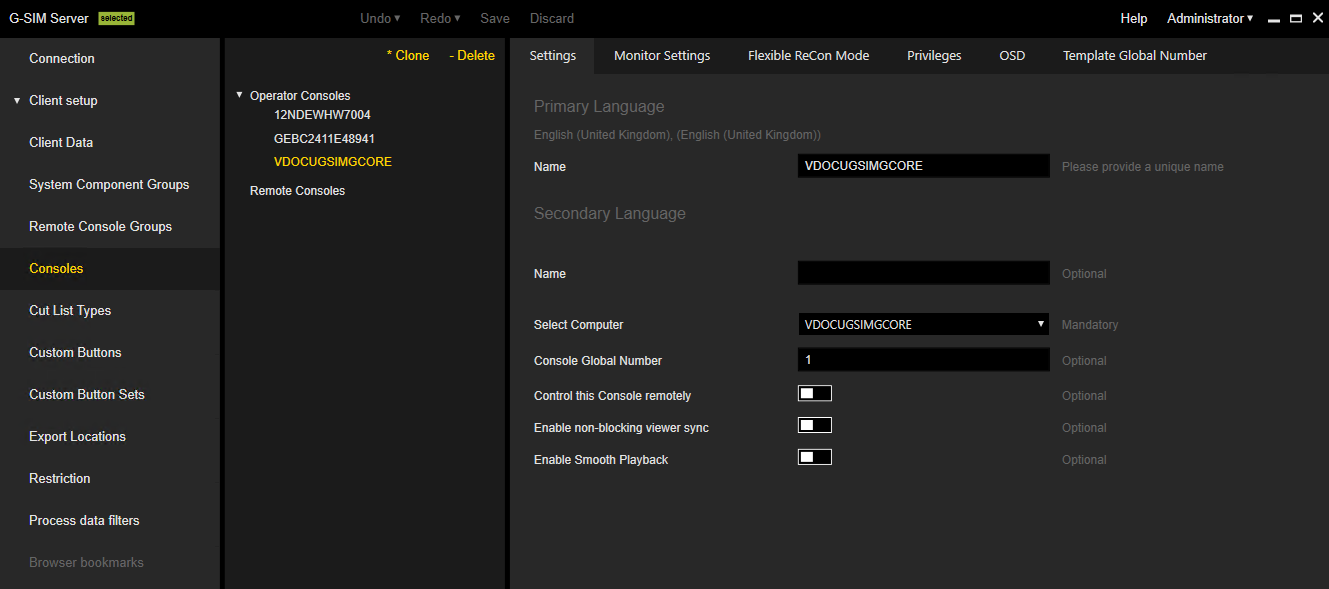Viewport: 1329px width, 589px height.
Task: Clone the selected console
Action: coord(408,56)
